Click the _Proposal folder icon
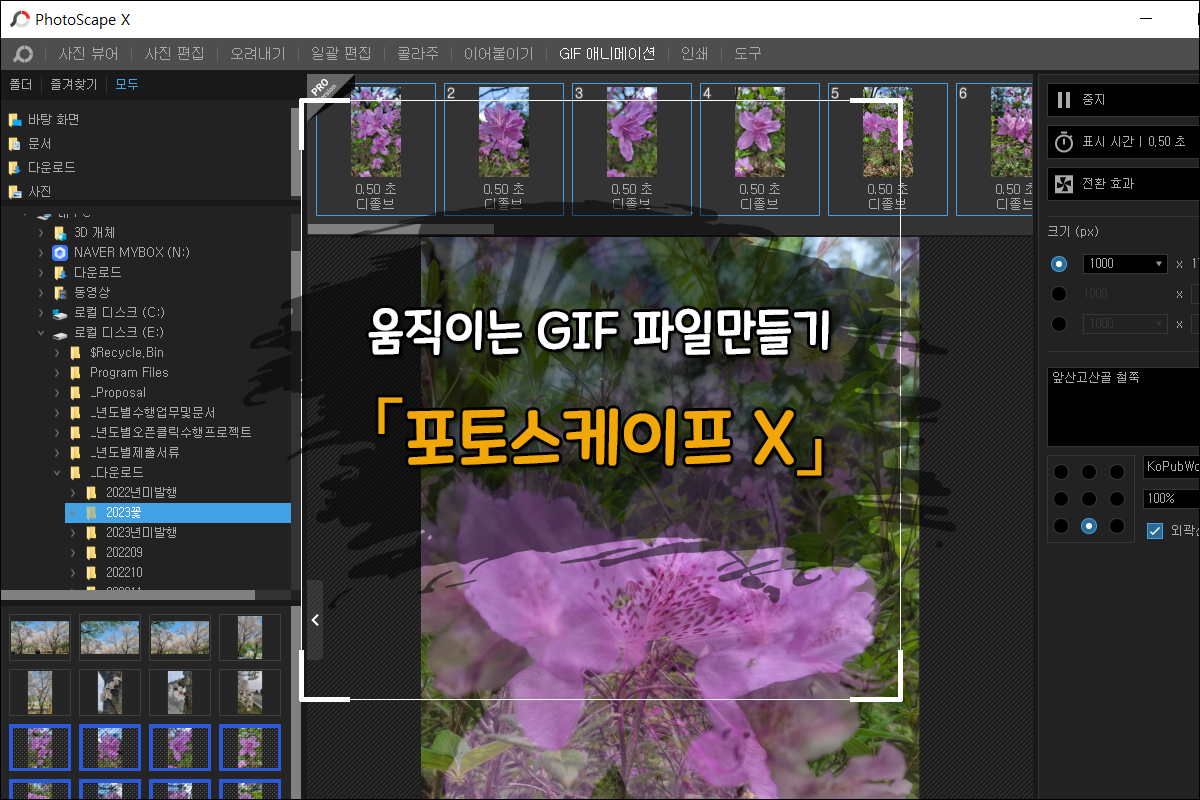The width and height of the screenshot is (1200, 800). coord(75,393)
